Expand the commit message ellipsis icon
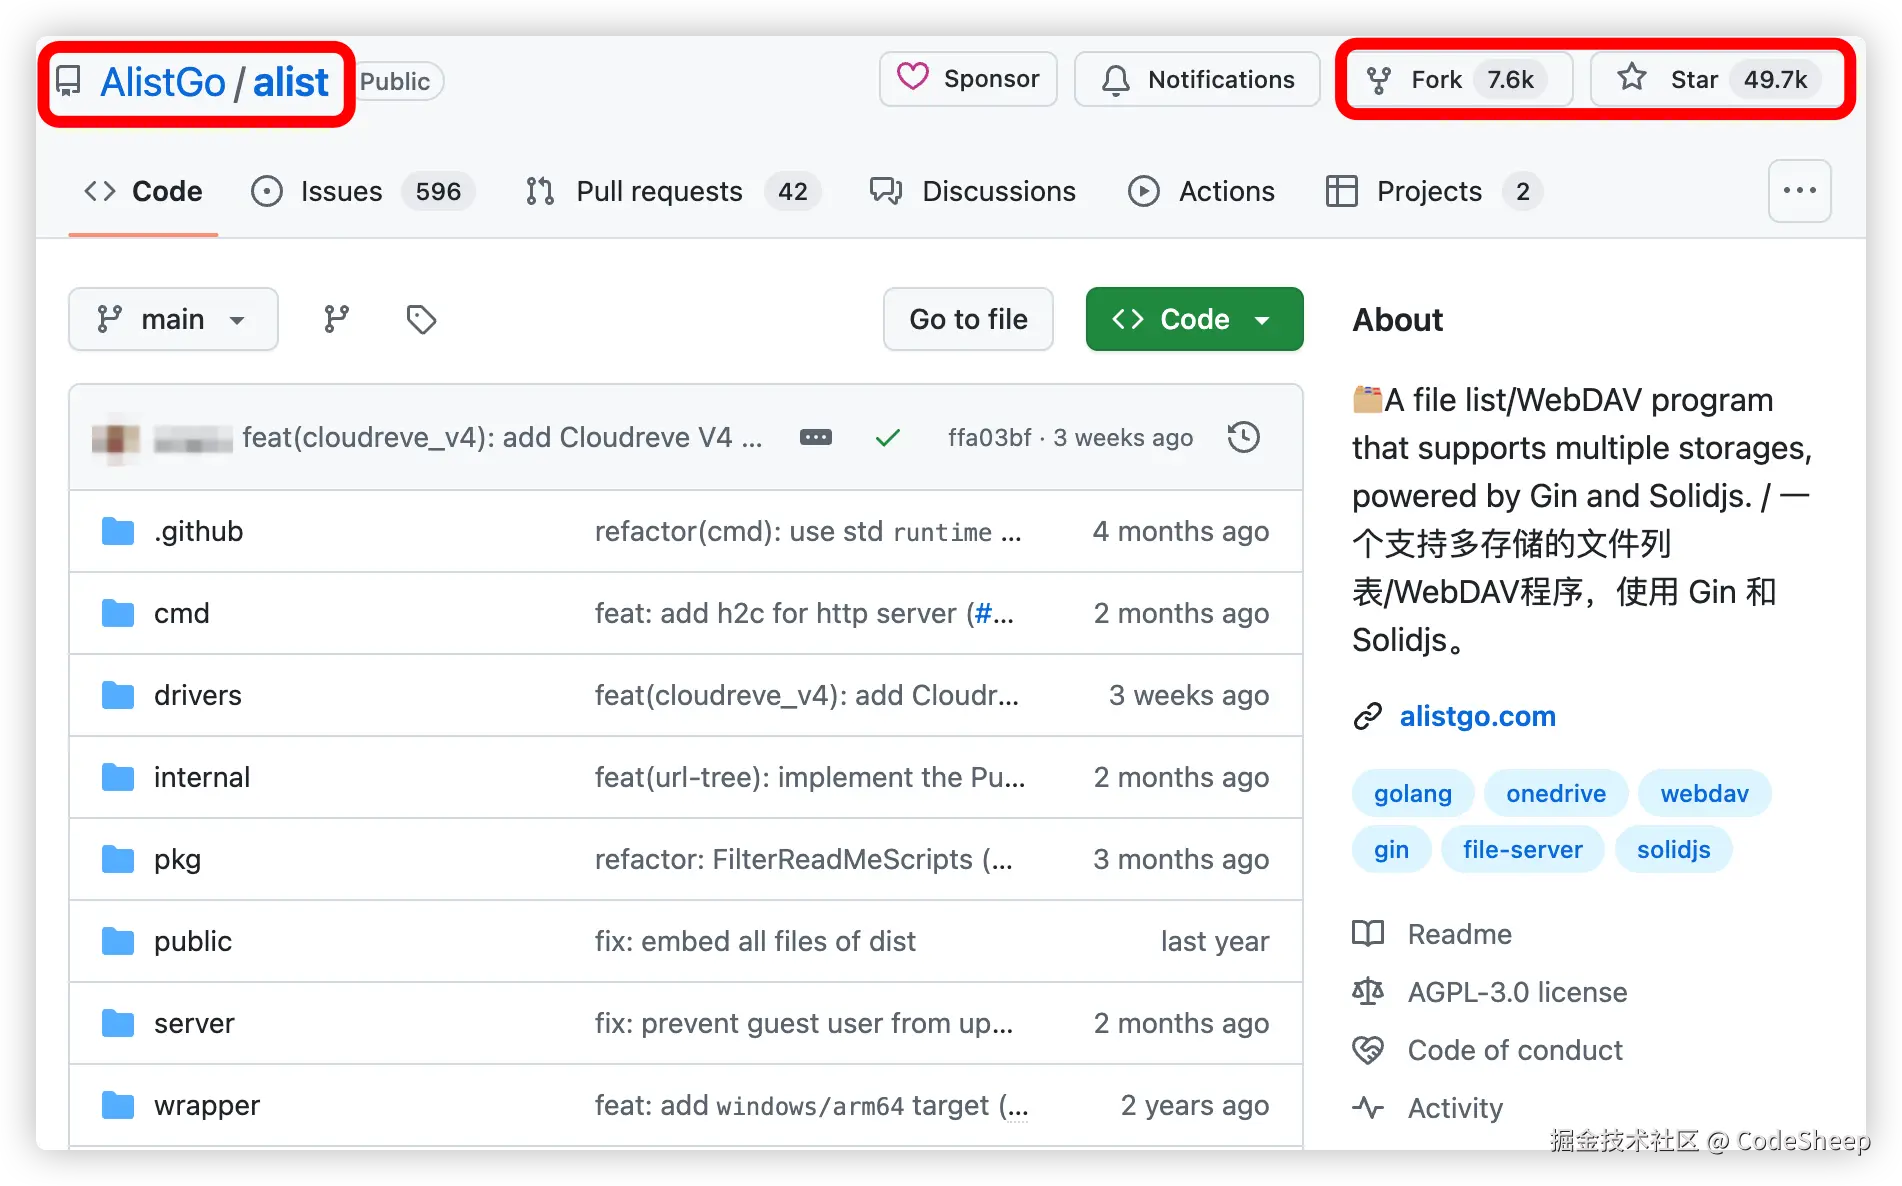This screenshot has width=1902, height=1186. 816,437
